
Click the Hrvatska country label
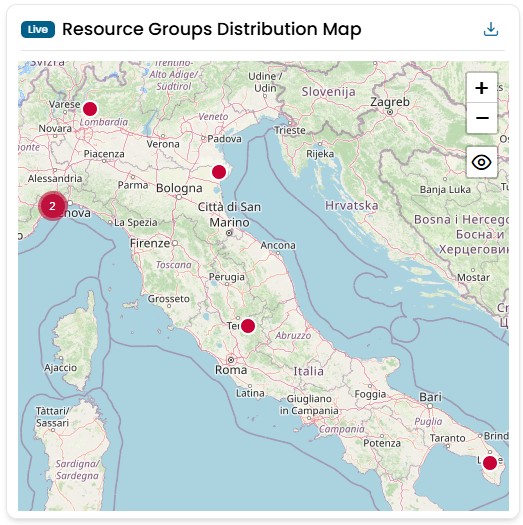[x=352, y=205]
